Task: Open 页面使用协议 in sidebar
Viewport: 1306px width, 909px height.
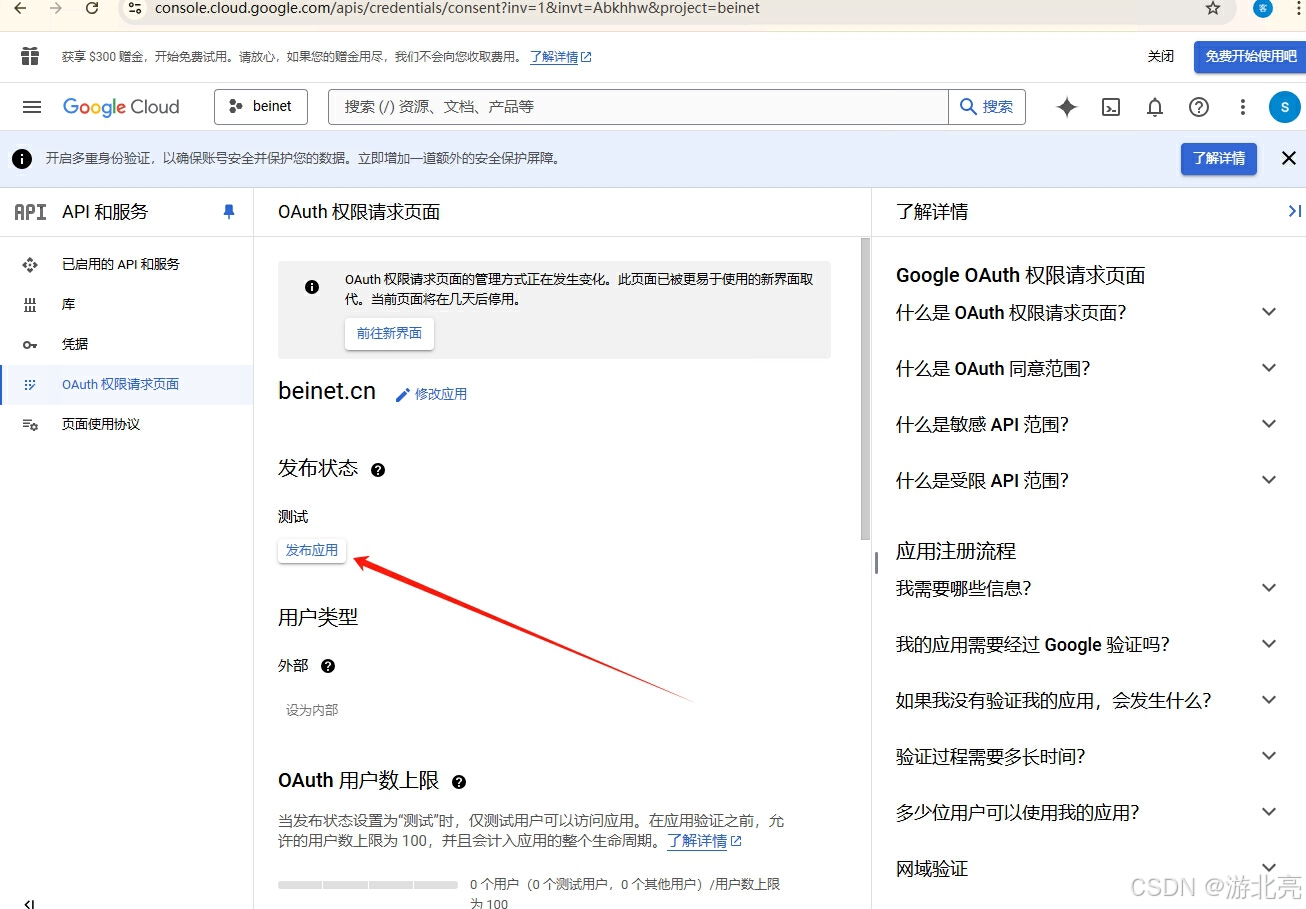Action: [127, 424]
